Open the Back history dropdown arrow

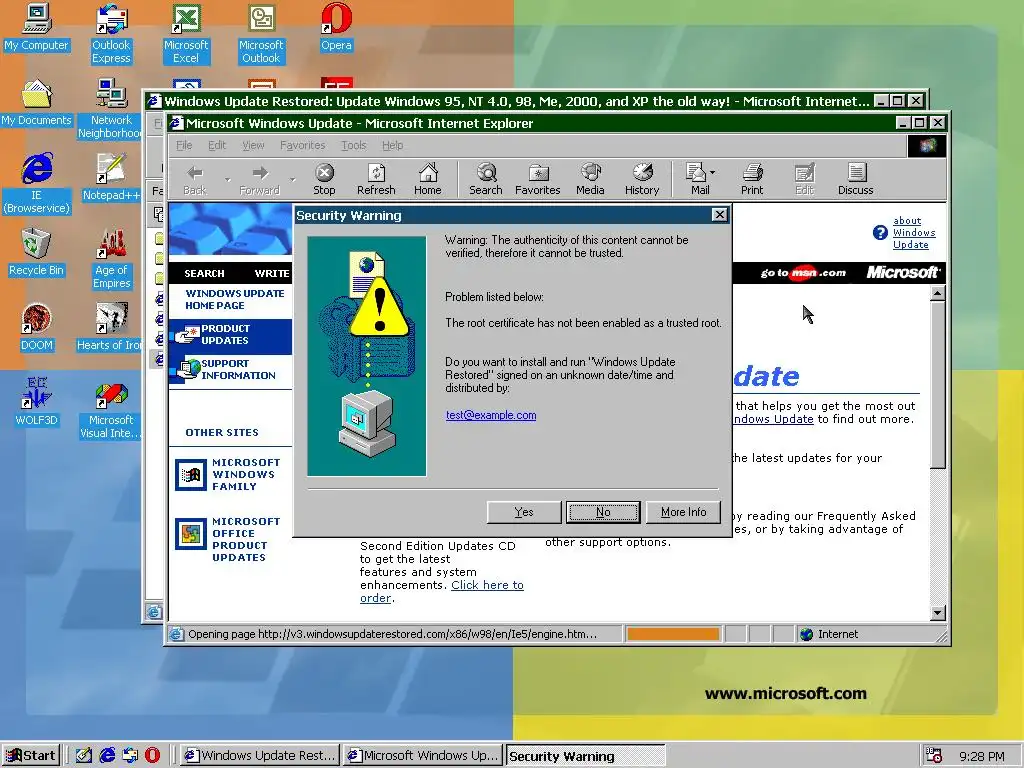coord(227,179)
